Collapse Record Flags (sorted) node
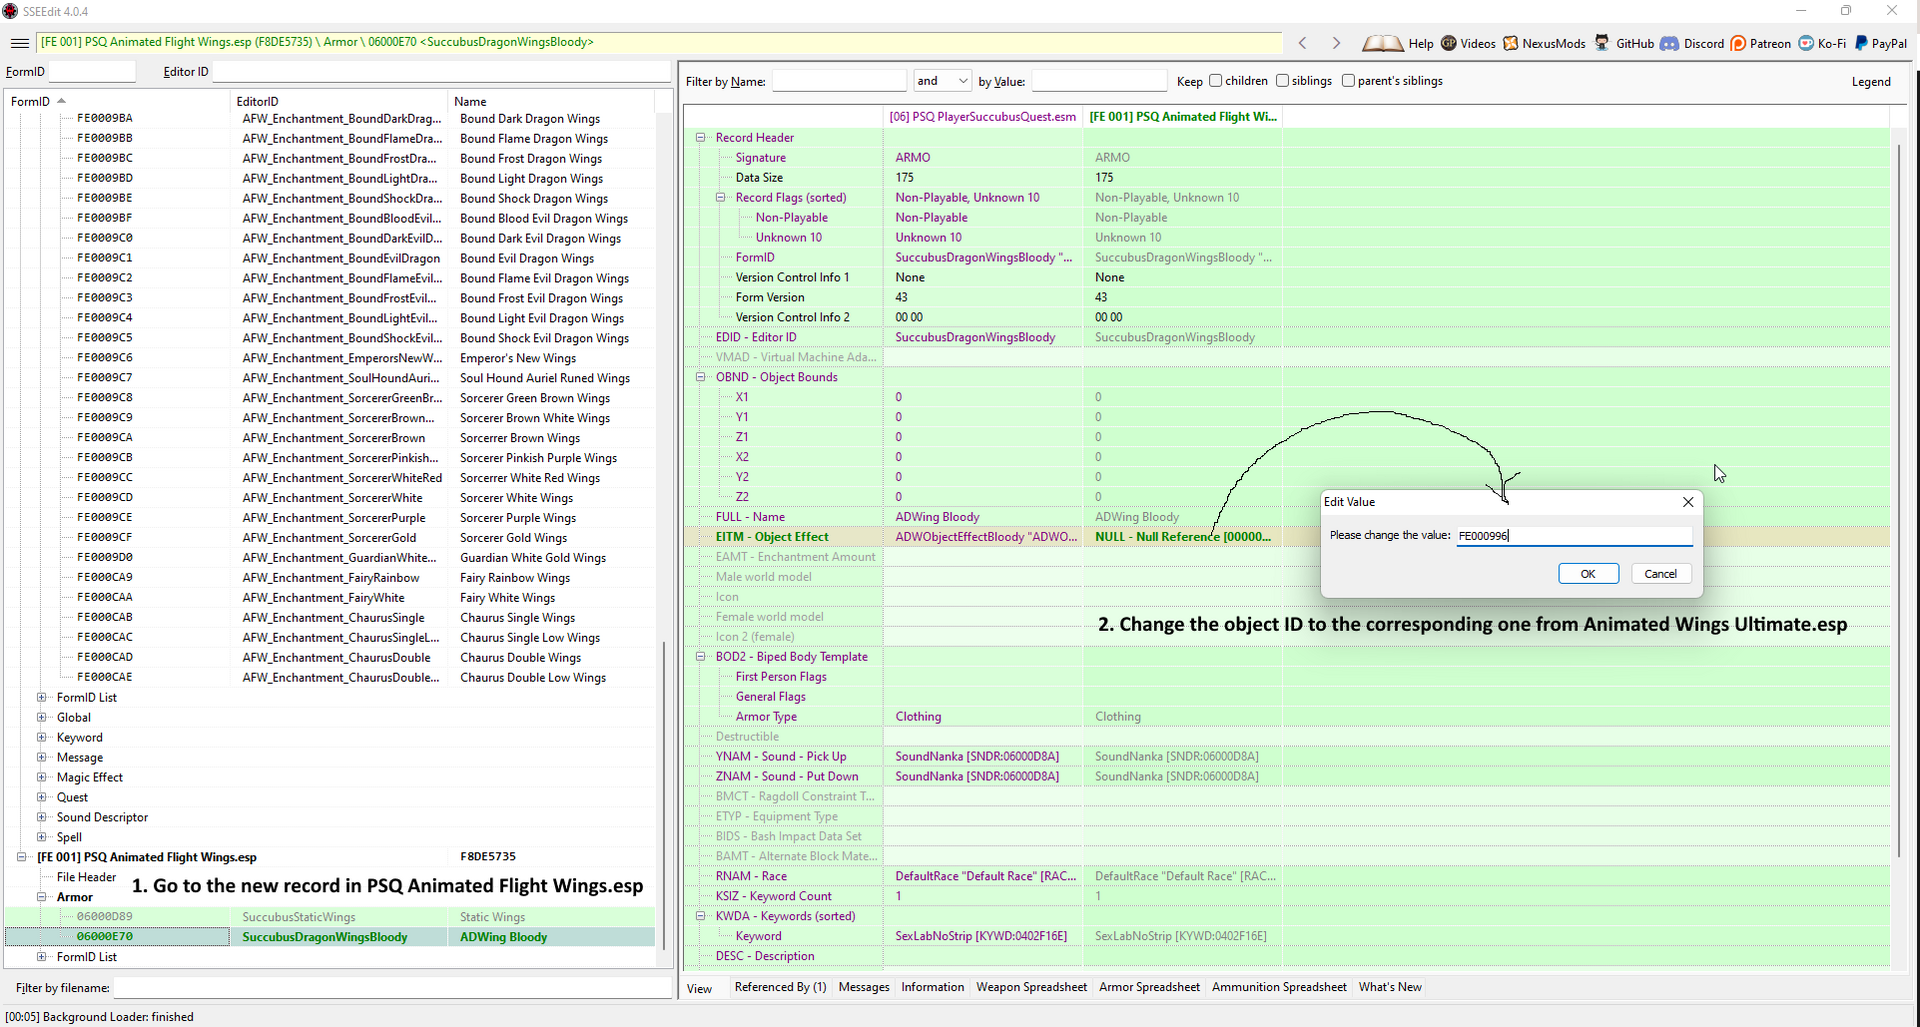The height and width of the screenshot is (1027, 1920). pos(720,198)
